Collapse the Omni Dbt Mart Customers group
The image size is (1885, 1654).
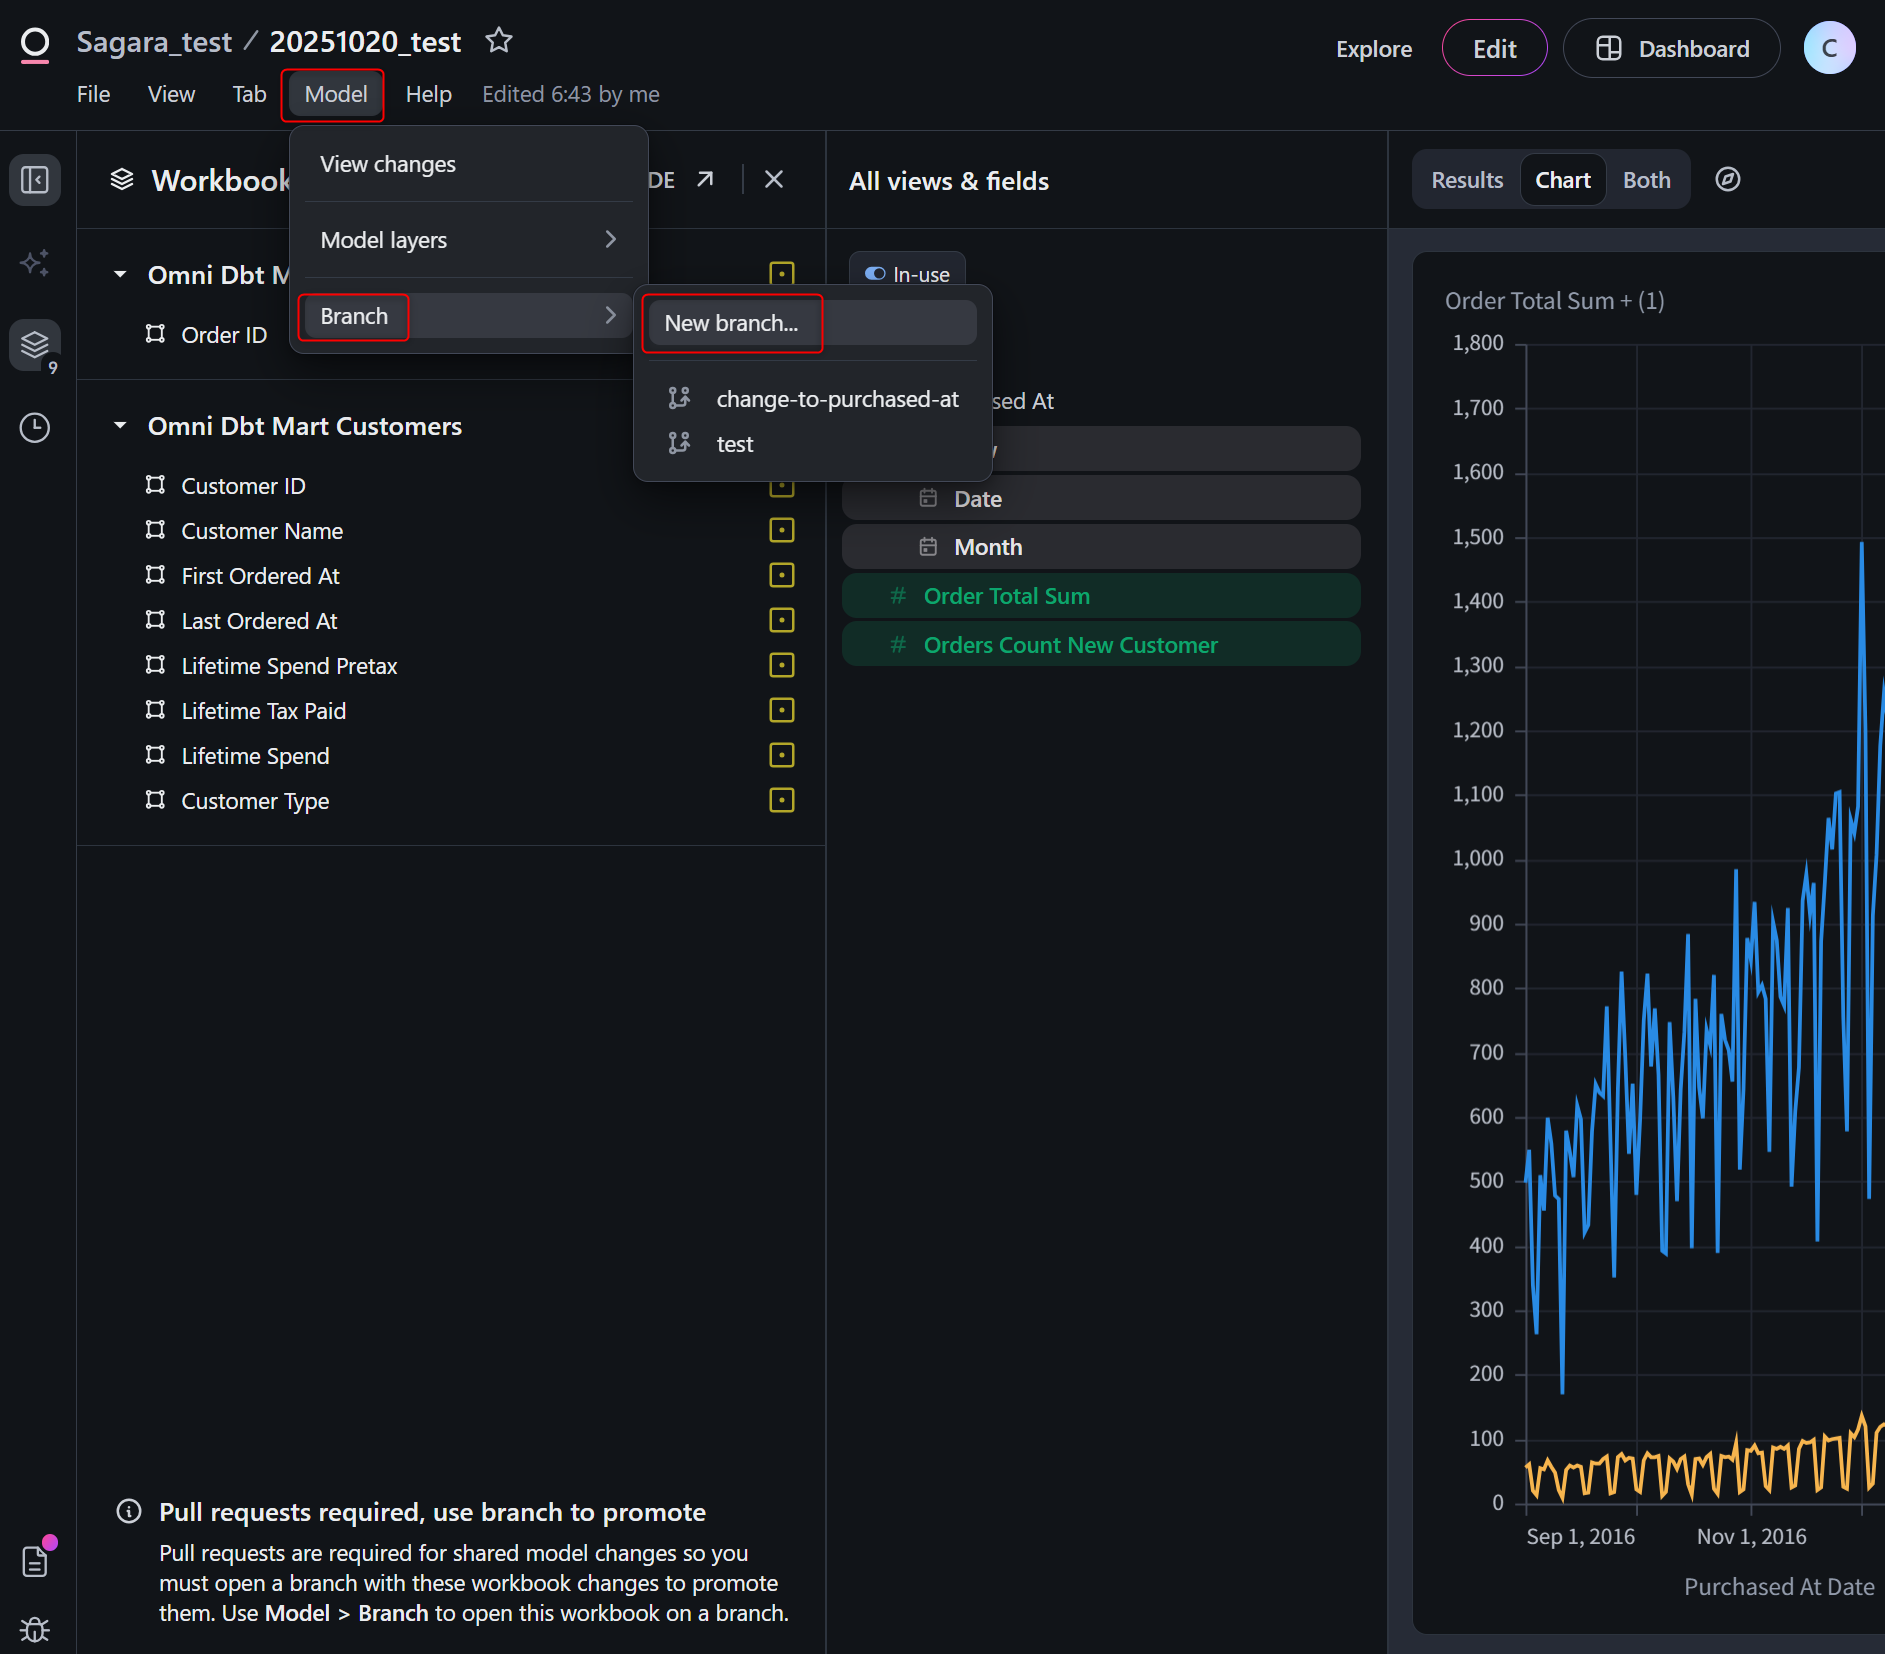121,426
